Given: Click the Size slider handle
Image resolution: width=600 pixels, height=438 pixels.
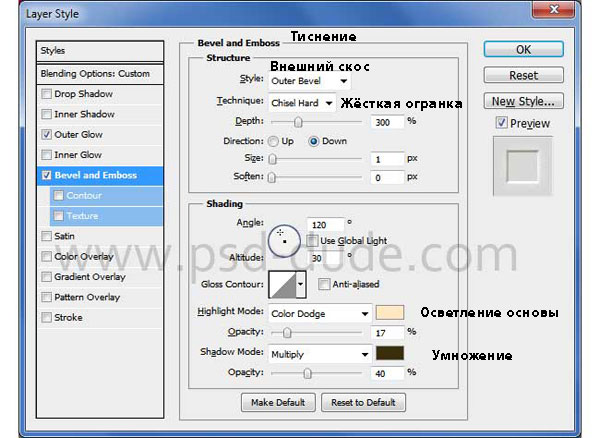Looking at the screenshot, I should [272, 159].
